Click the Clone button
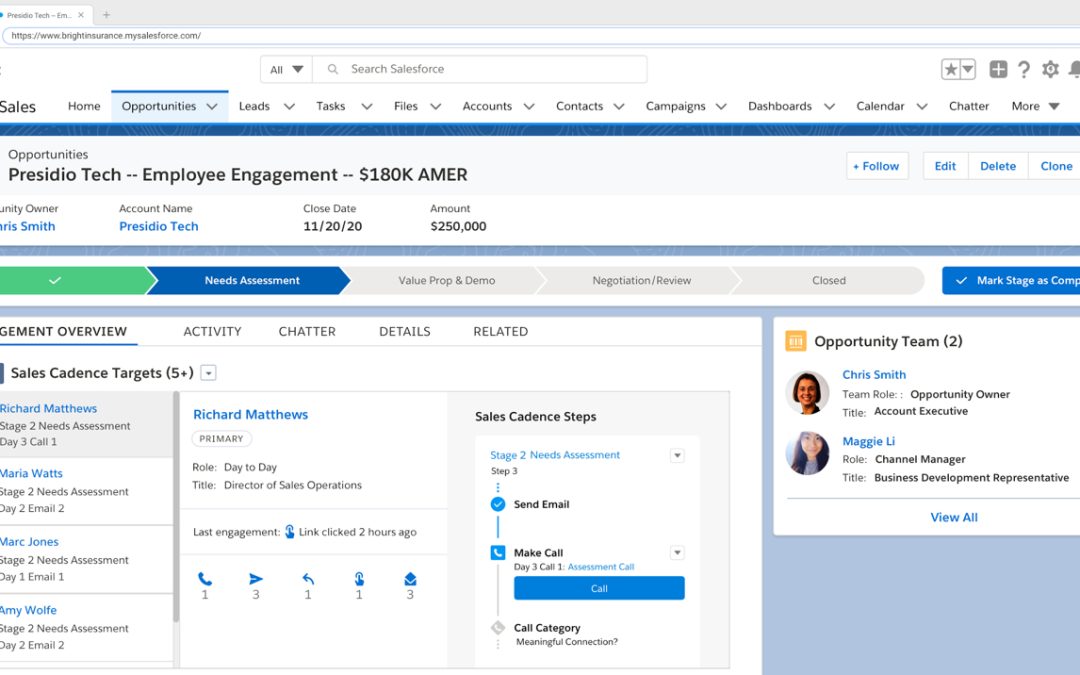The image size is (1080, 675). 1056,166
